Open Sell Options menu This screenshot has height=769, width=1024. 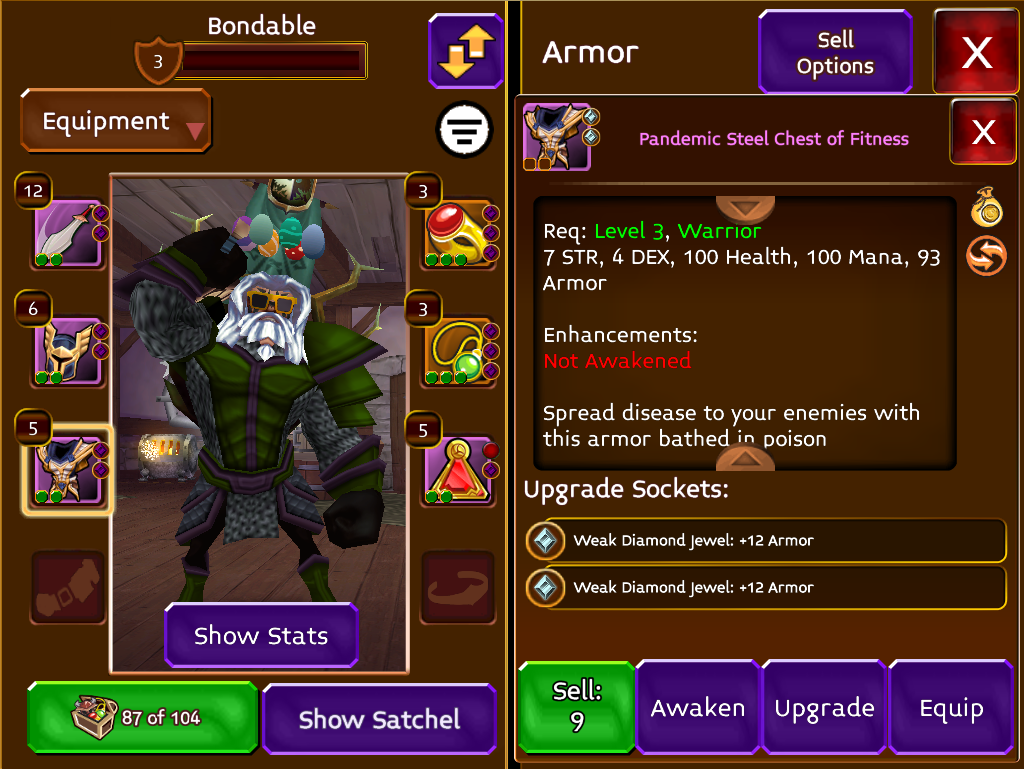tap(835, 52)
